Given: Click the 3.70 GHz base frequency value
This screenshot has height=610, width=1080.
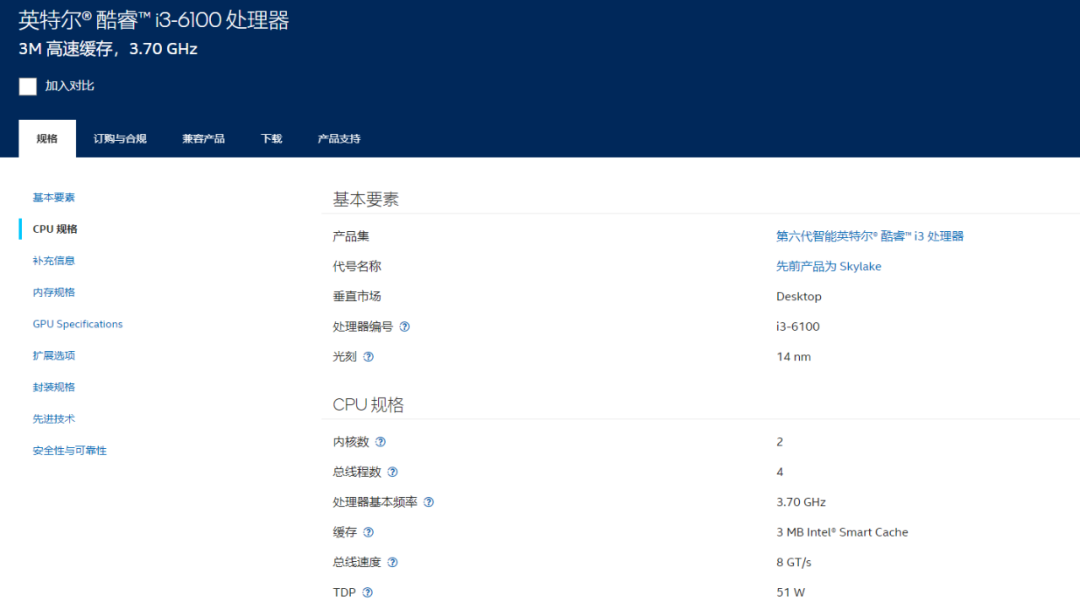Looking at the screenshot, I should tap(801, 503).
